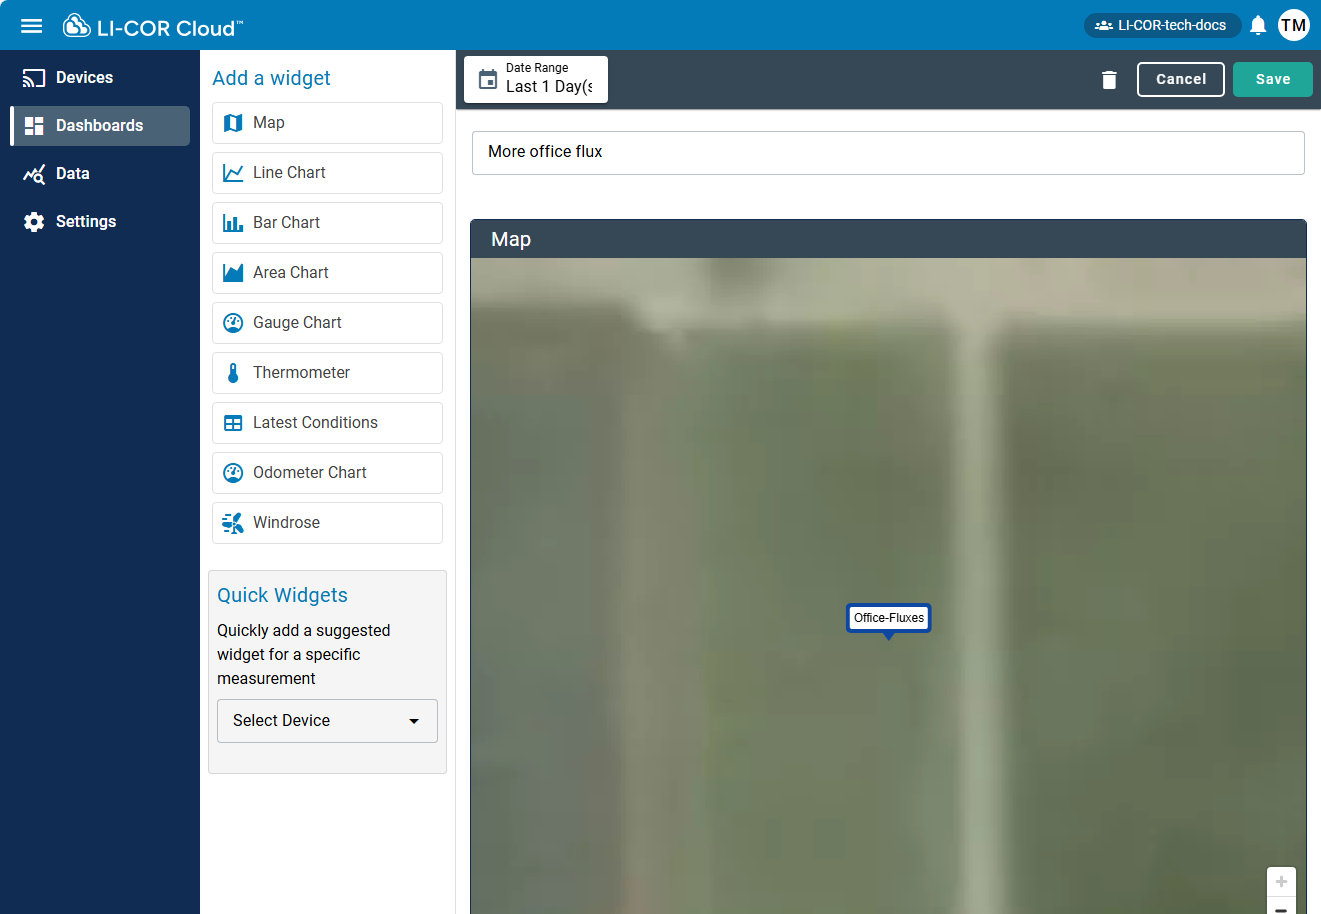Click the Area Chart icon
The height and width of the screenshot is (914, 1321).
click(233, 273)
